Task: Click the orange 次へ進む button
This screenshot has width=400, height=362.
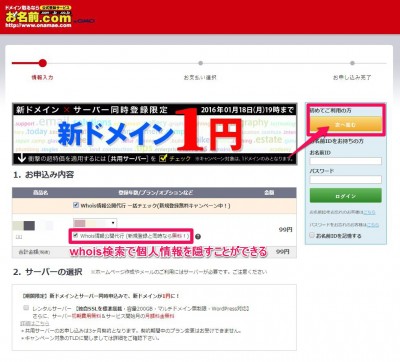Action: pos(345,125)
